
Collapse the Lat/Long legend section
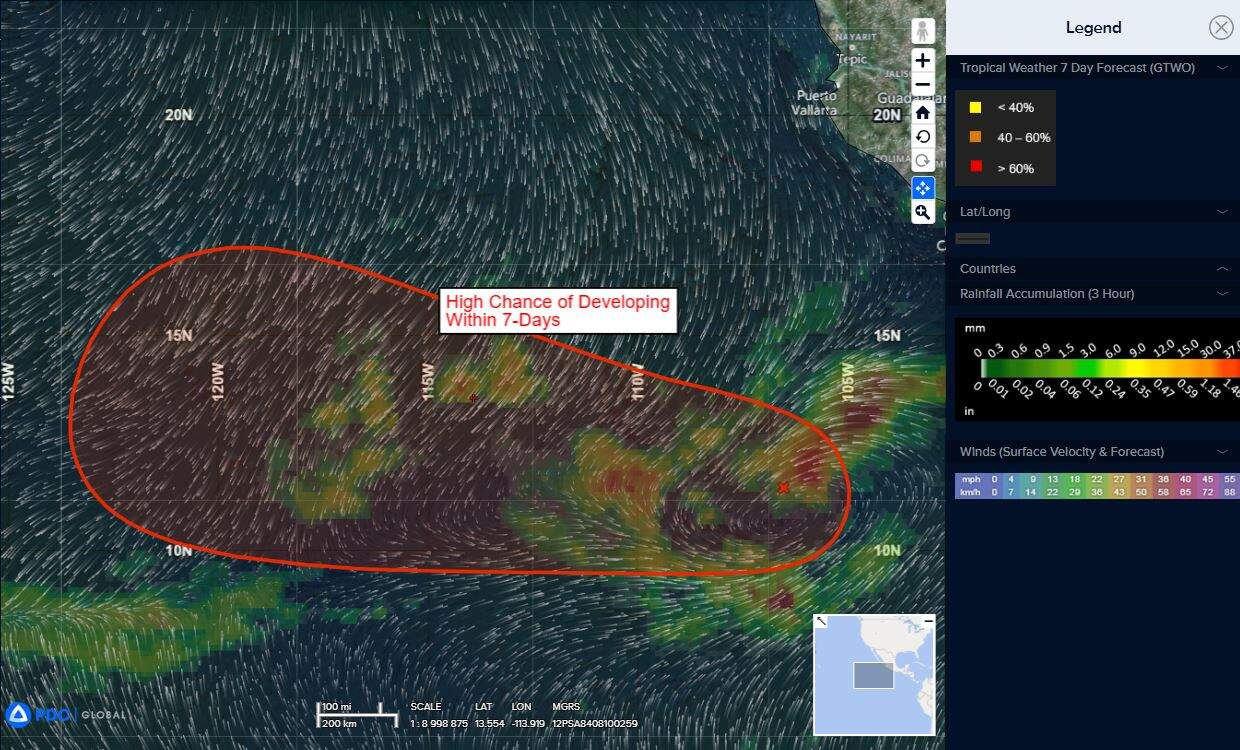[1221, 212]
